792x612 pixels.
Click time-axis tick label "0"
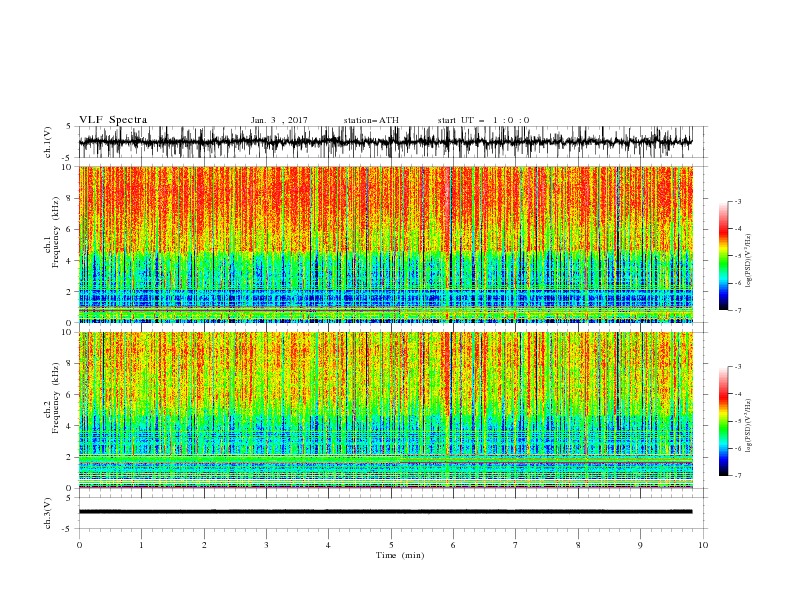(79, 545)
